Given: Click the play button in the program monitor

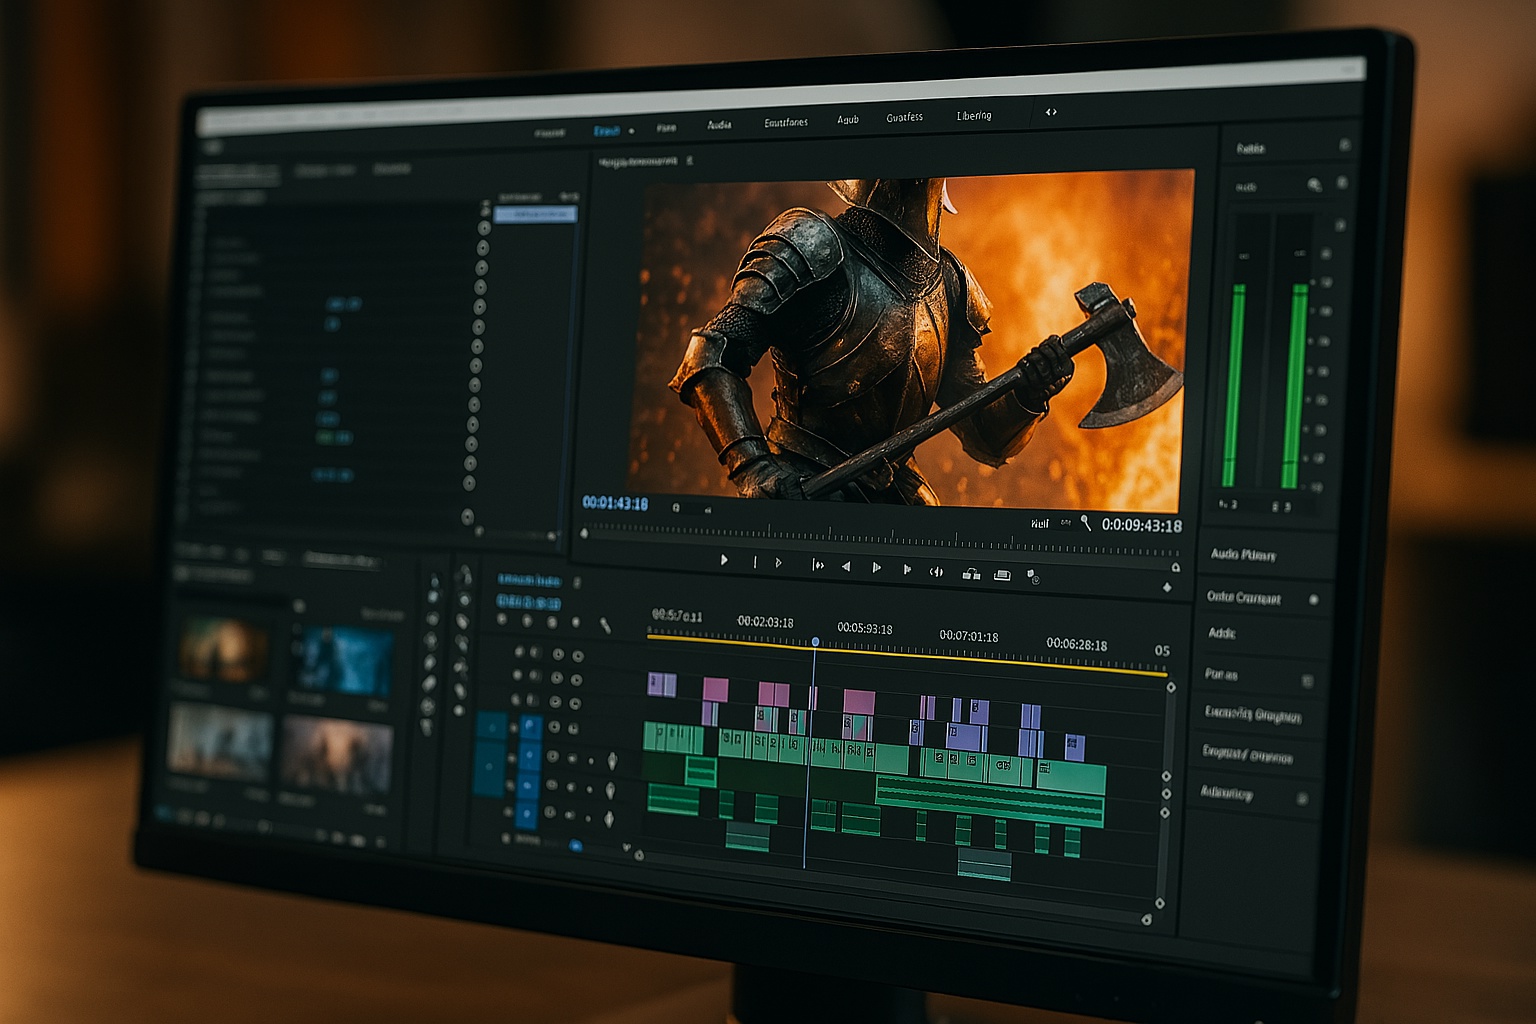Looking at the screenshot, I should [724, 561].
